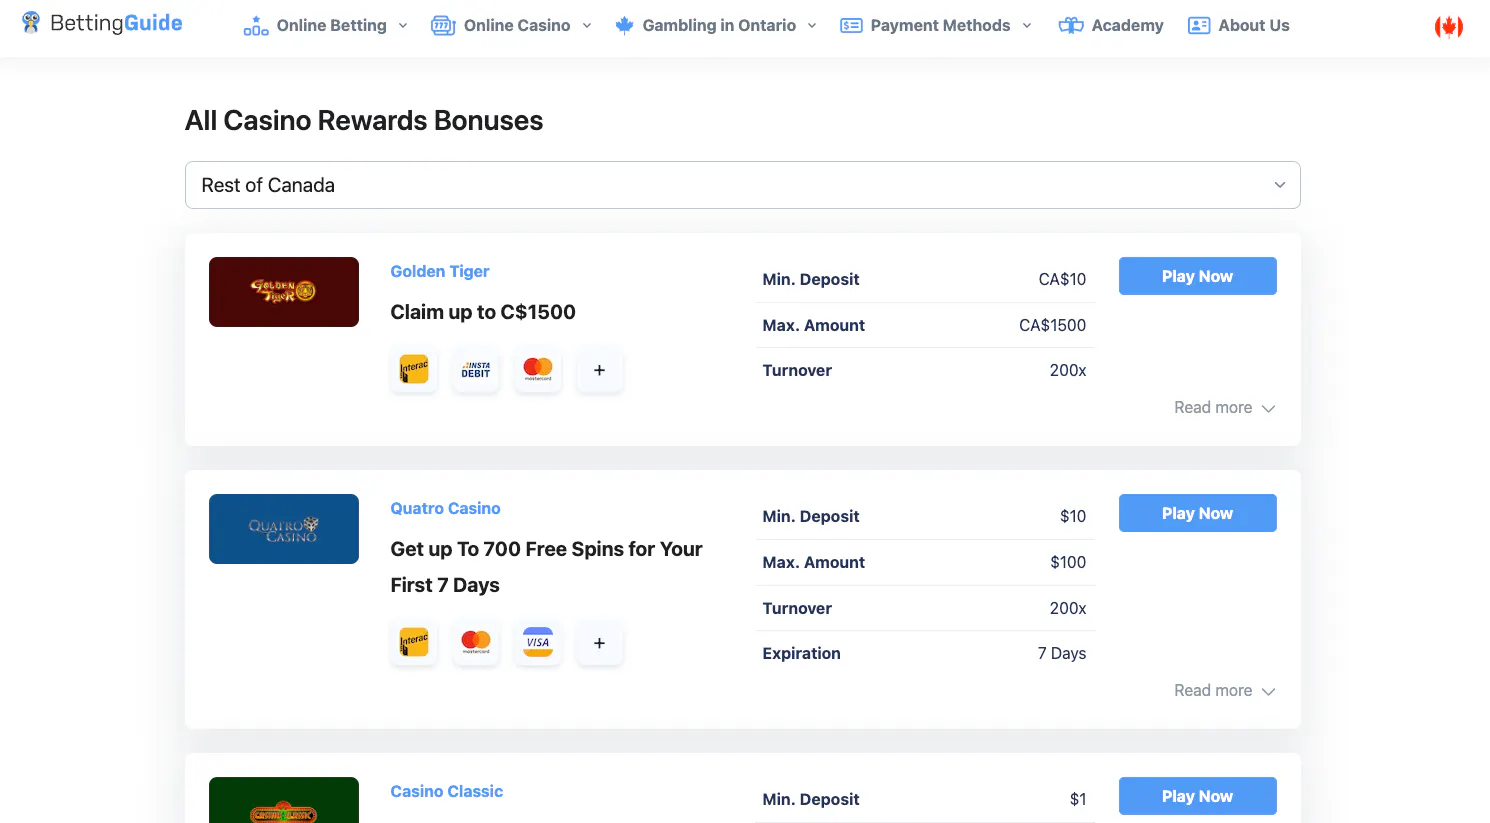Click the Canada flag region selector
Screen dimensions: 1490x823
click(1449, 27)
